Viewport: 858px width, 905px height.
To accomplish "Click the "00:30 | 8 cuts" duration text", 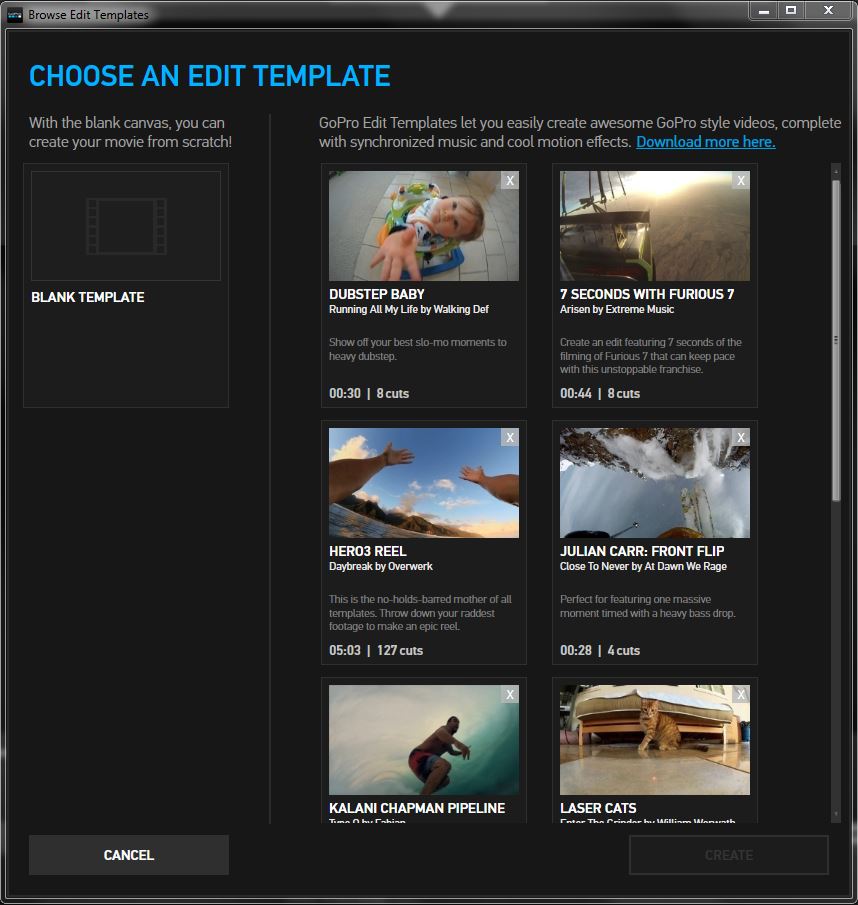I will pos(369,394).
